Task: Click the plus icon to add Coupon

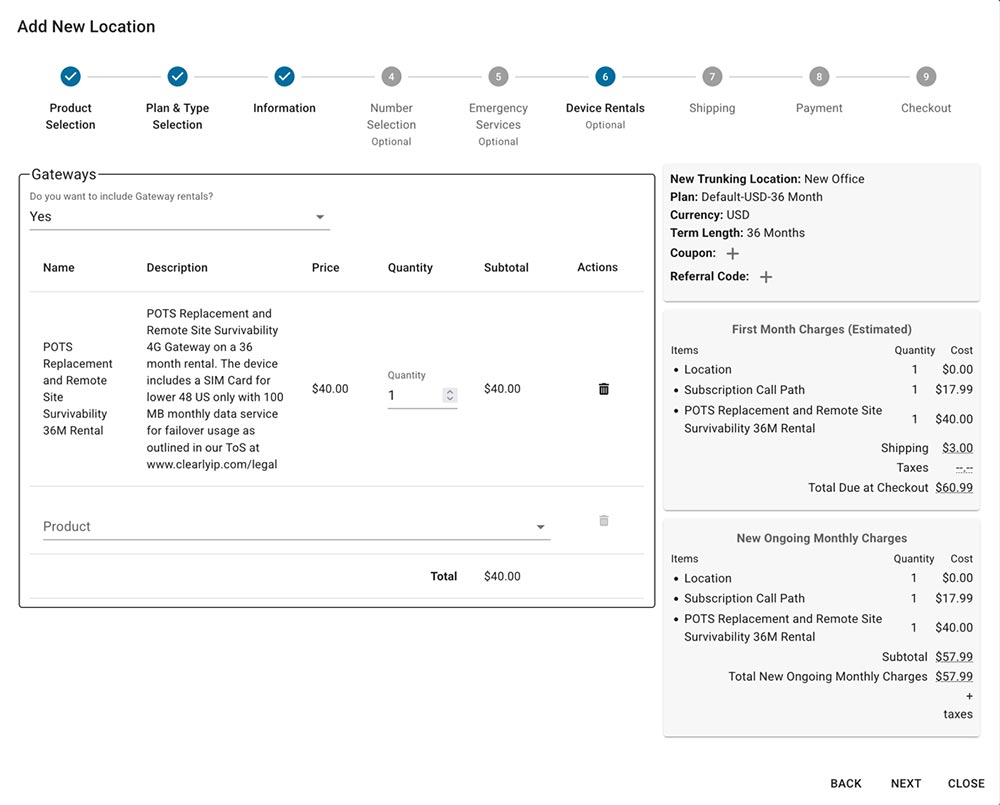Action: coord(732,254)
